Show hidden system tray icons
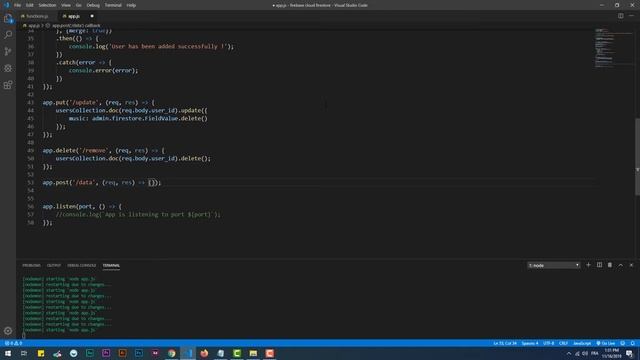Screen dimensions: 640x360 (x=569, y=353)
